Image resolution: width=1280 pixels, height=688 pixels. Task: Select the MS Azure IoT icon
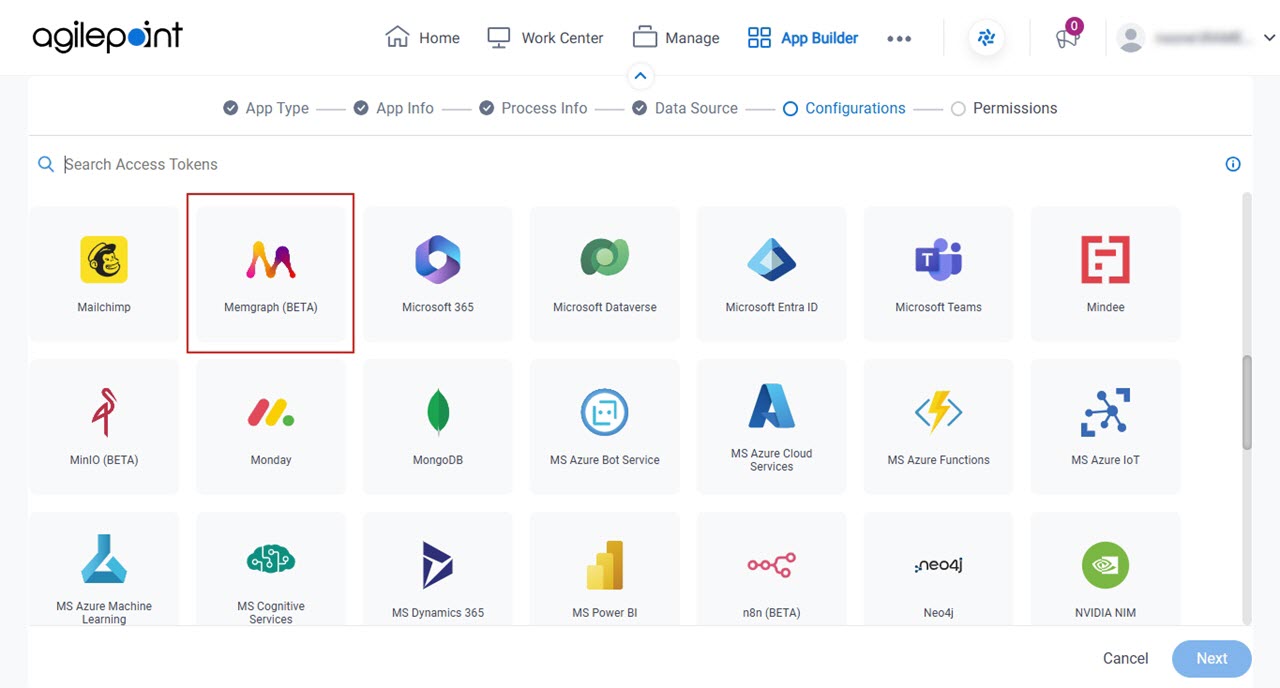[1105, 412]
